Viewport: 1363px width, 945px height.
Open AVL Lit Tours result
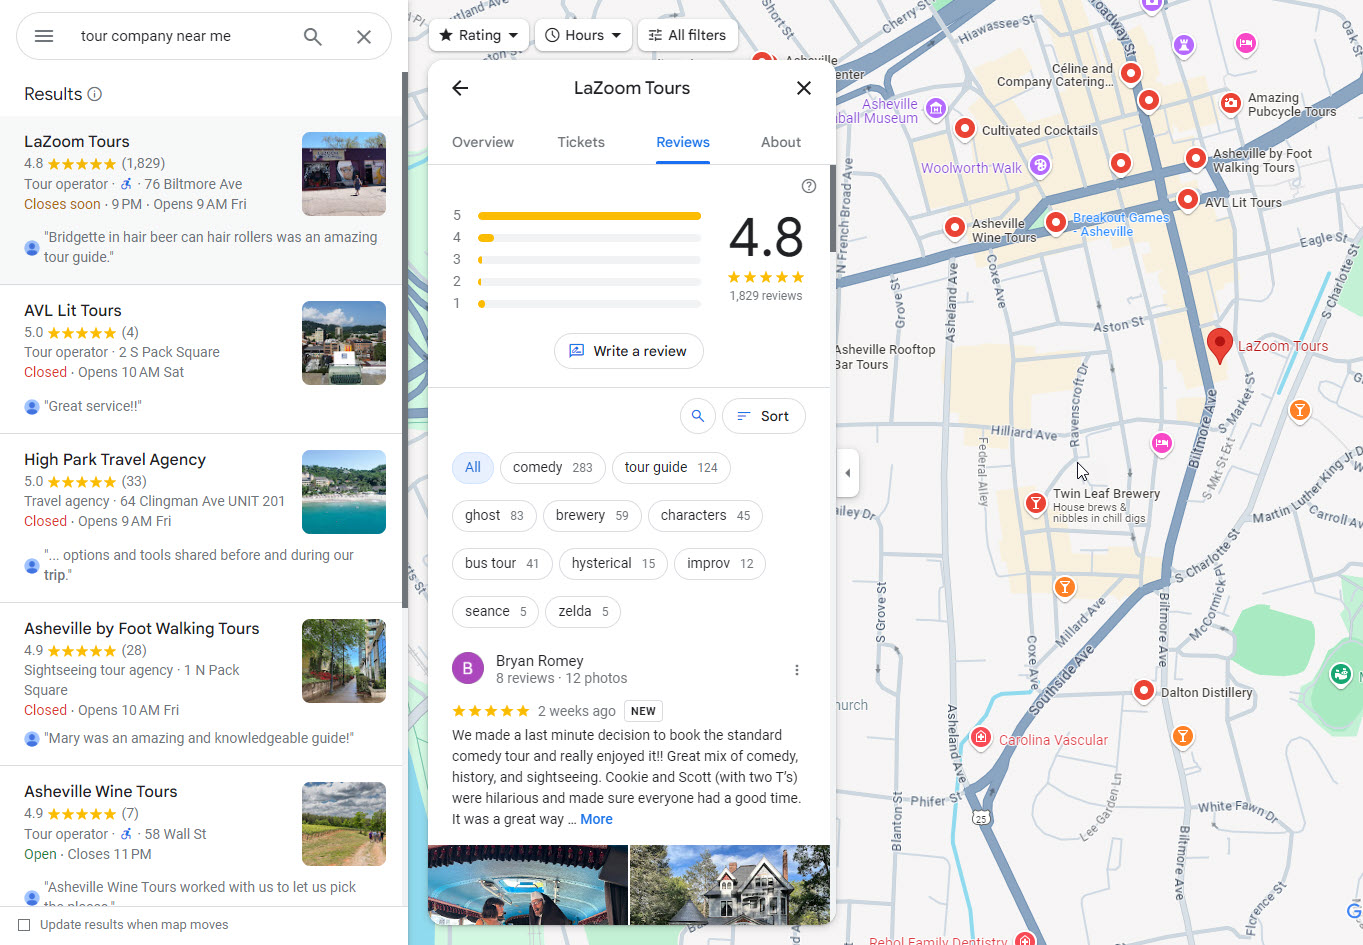[201, 358]
